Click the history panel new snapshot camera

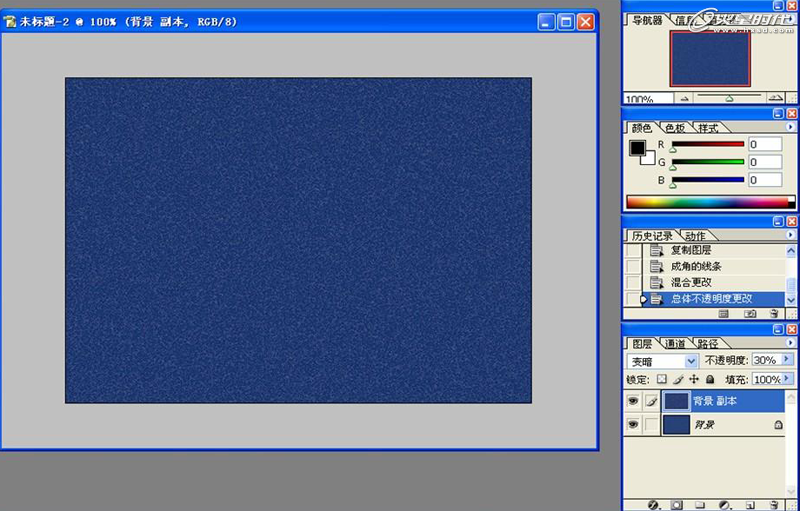click(x=750, y=314)
